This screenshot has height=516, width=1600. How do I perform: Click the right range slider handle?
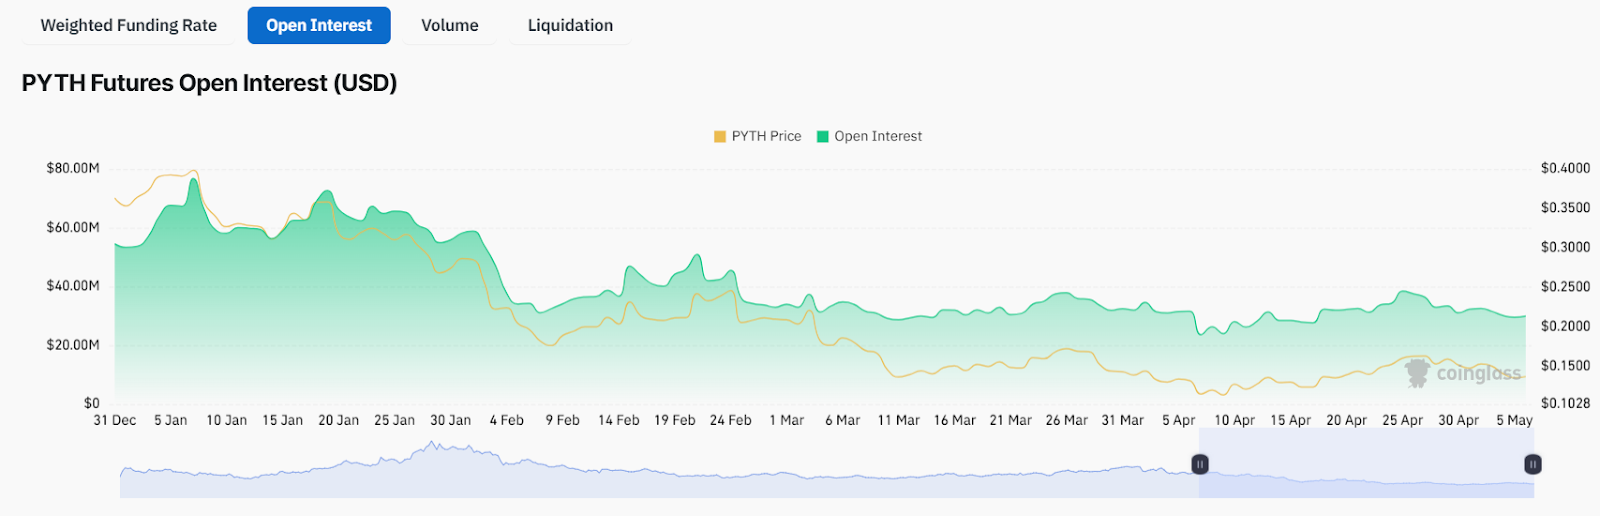click(1532, 464)
